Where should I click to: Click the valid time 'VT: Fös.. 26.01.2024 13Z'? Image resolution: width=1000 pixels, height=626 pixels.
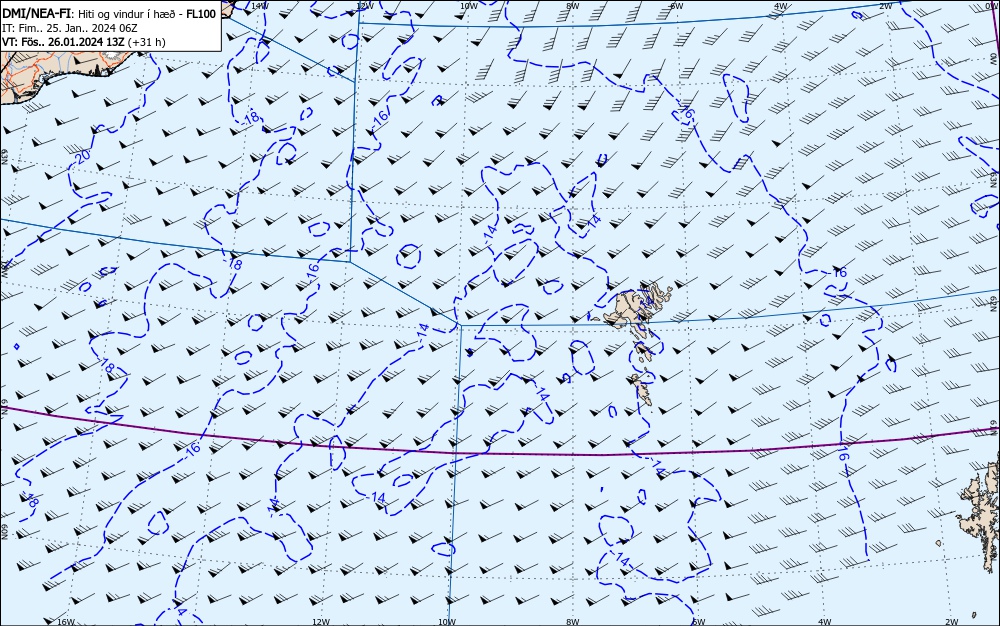coord(64,42)
